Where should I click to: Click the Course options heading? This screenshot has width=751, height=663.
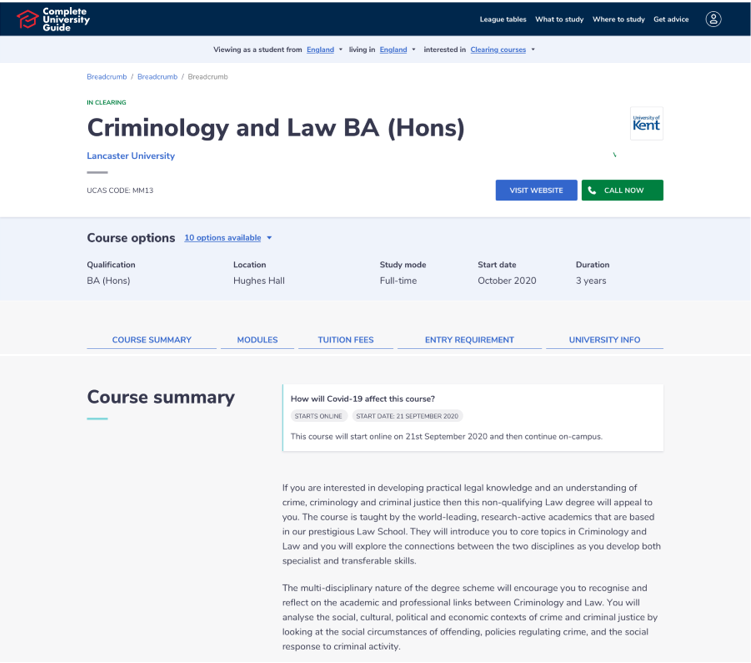pos(131,238)
